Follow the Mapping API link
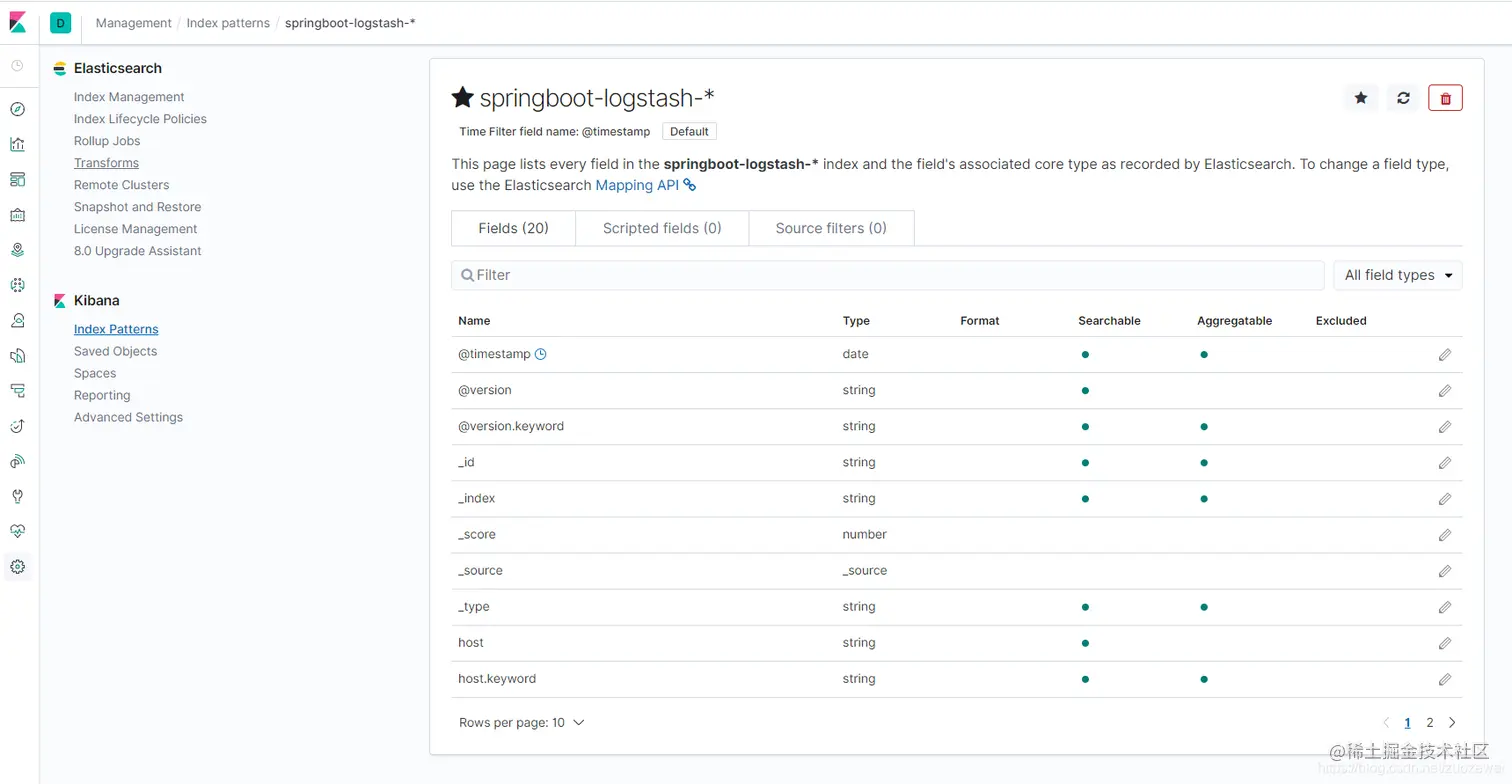This screenshot has width=1512, height=784. click(x=645, y=185)
